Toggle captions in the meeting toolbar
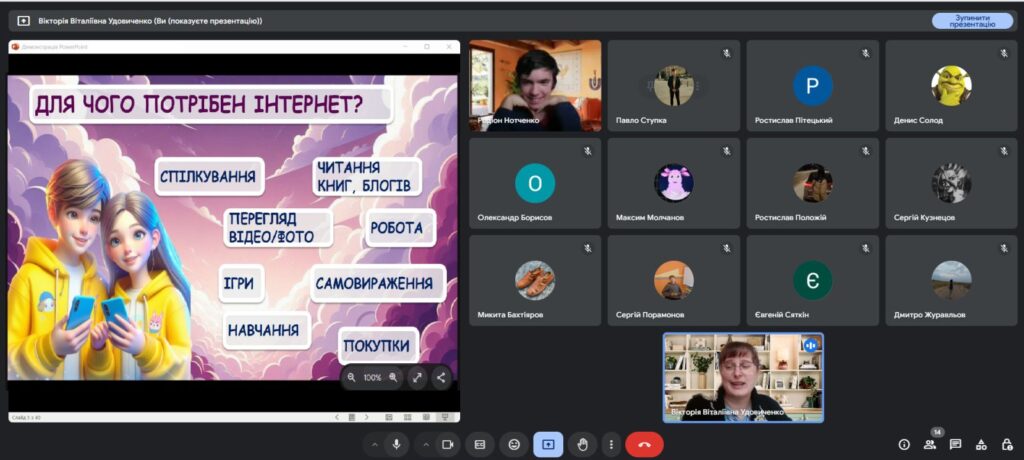The image size is (1024, 460). click(x=480, y=444)
